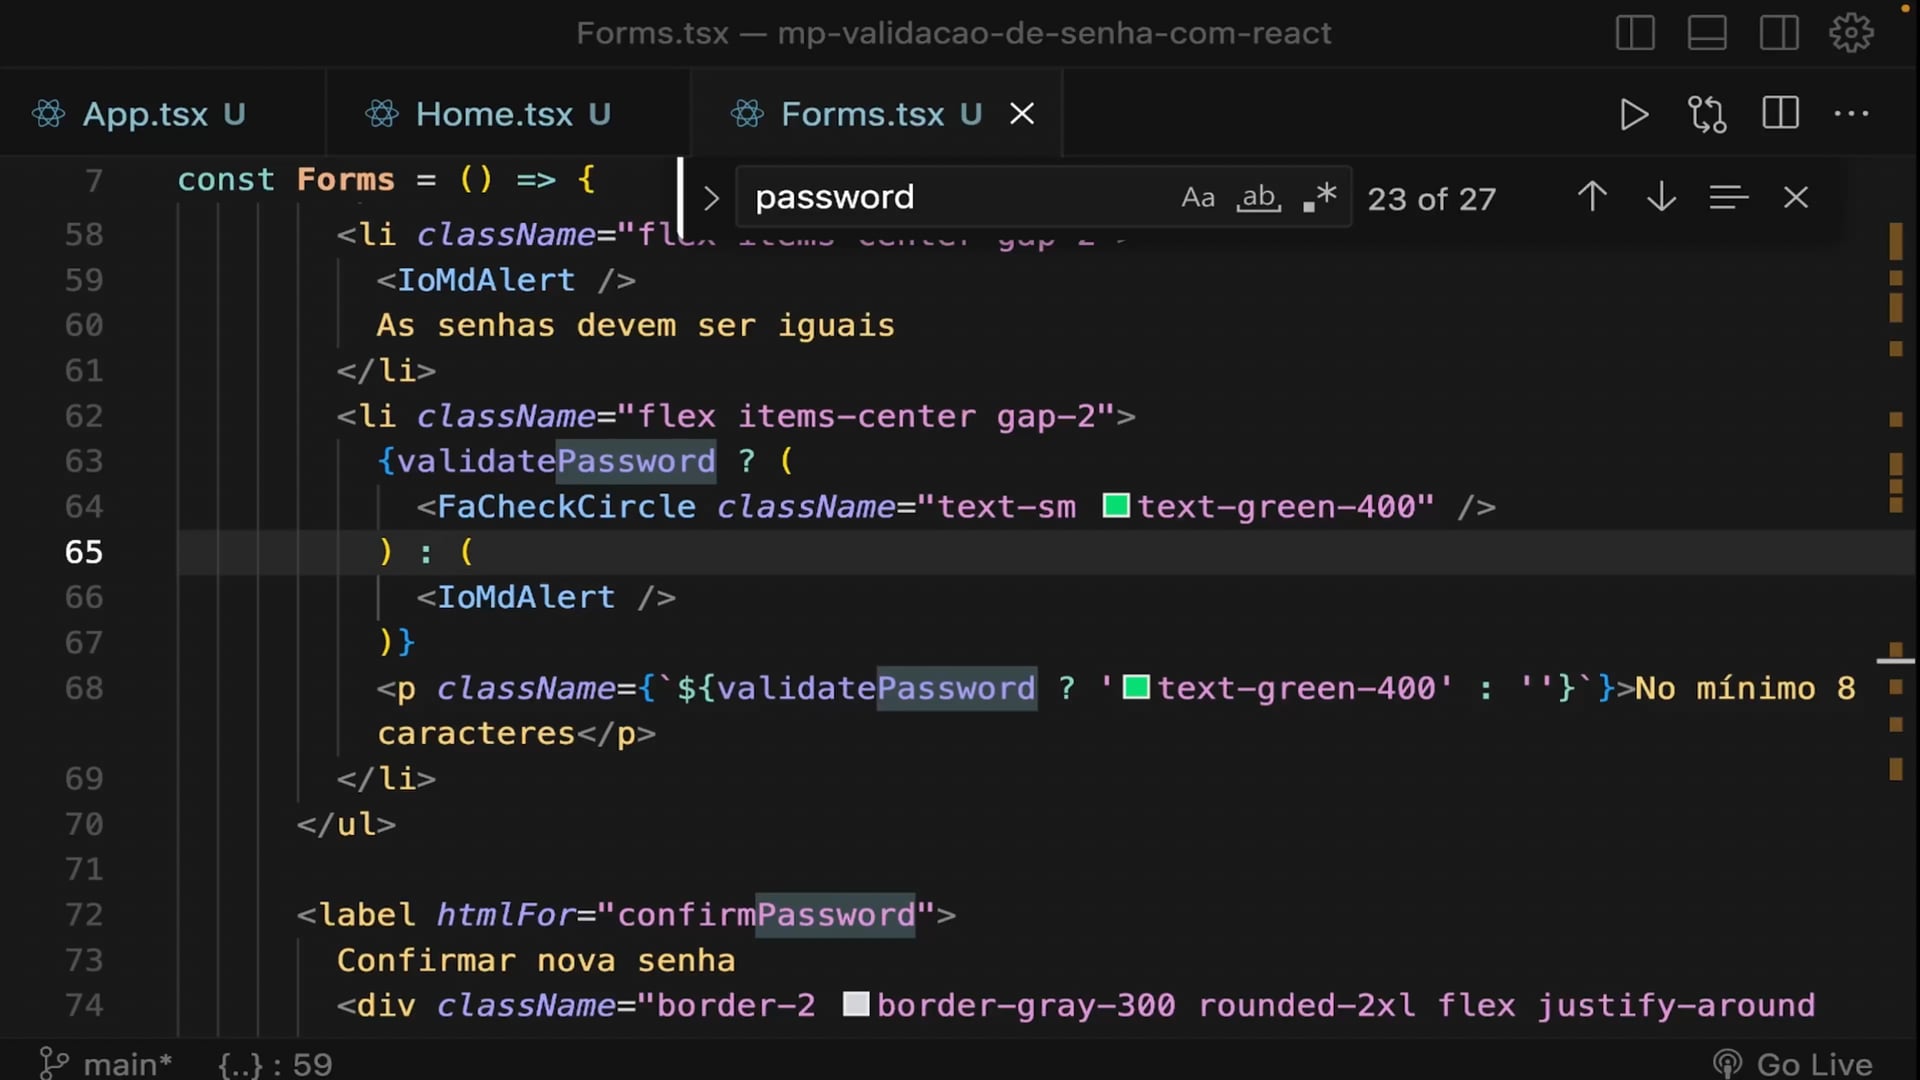
Task: Enable Match Whole Word option
Action: [1259, 197]
